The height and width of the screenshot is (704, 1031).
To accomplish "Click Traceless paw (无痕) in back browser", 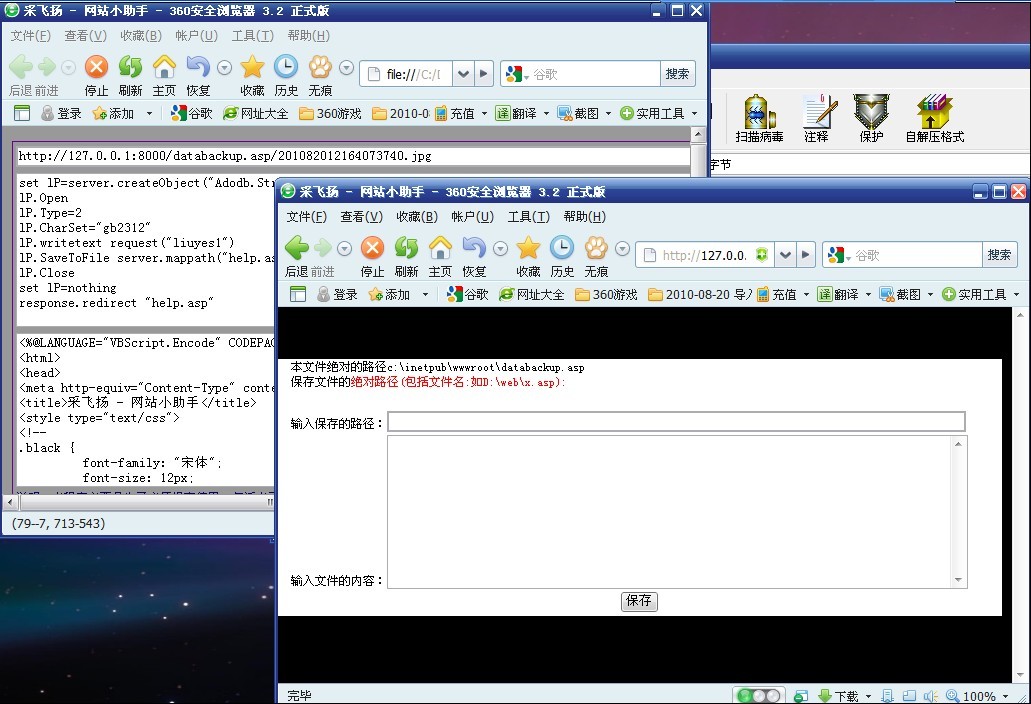I will [x=320, y=67].
